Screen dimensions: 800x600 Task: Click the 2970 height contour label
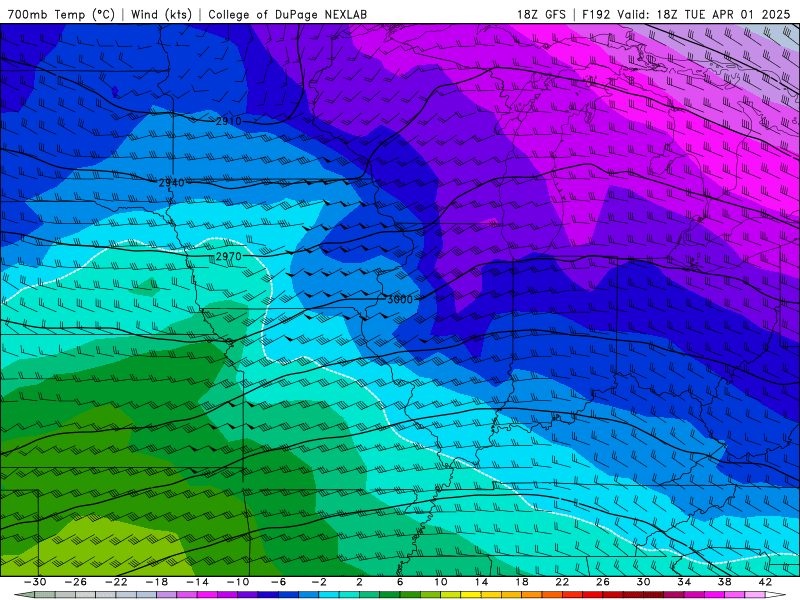(x=228, y=256)
